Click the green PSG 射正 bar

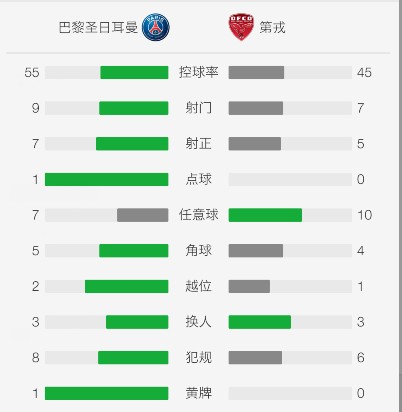[132, 144]
